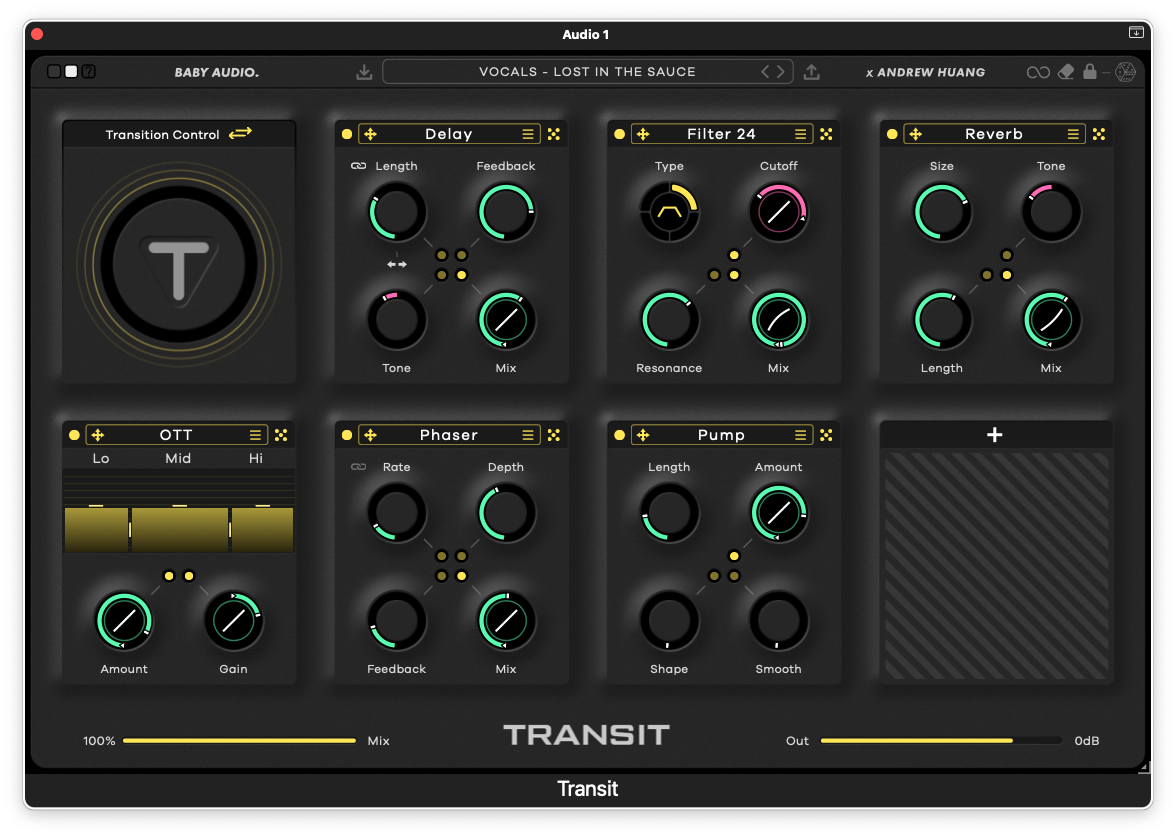
Task: Click the padlock icon in top bar
Action: [x=1090, y=72]
